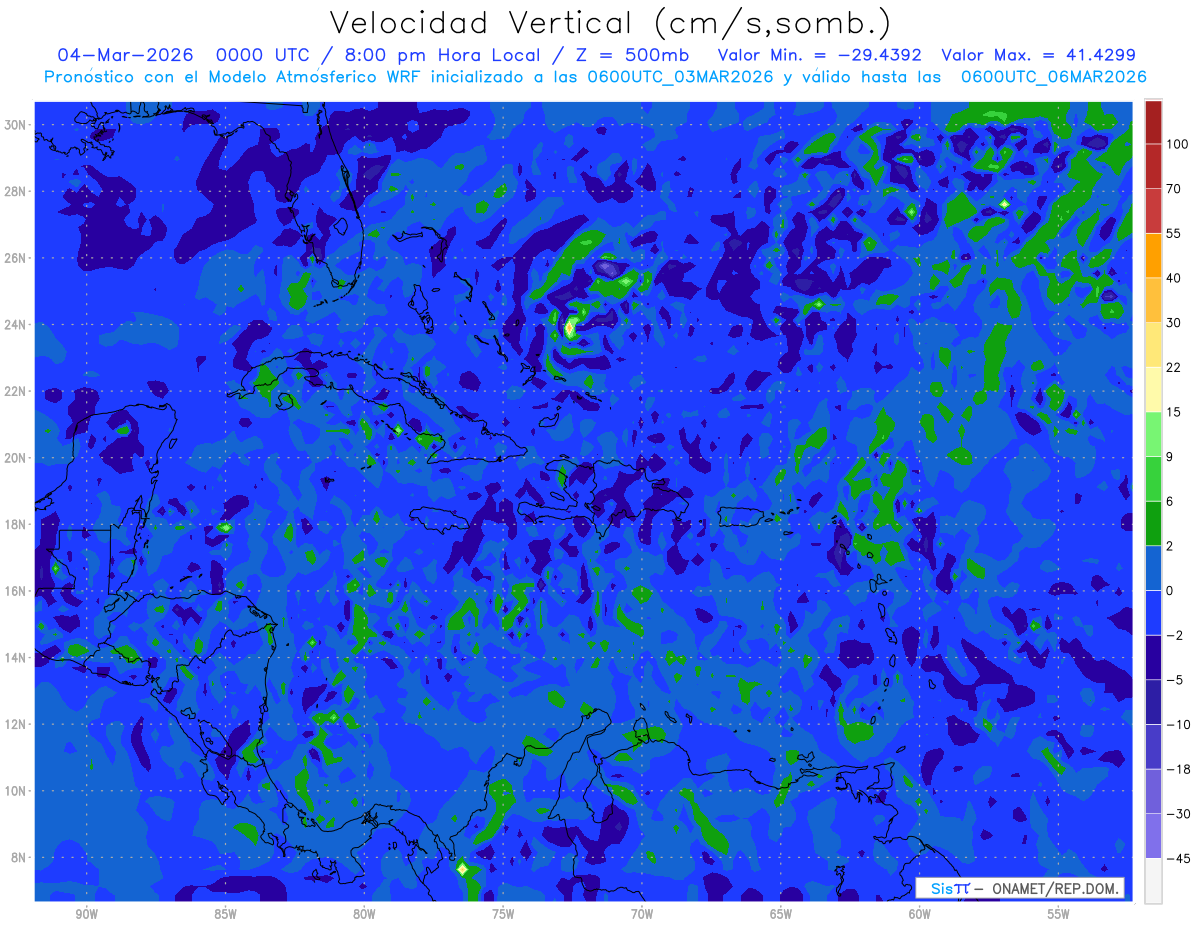Click the legend value "22"
The height and width of the screenshot is (927, 1200).
pos(1174,367)
